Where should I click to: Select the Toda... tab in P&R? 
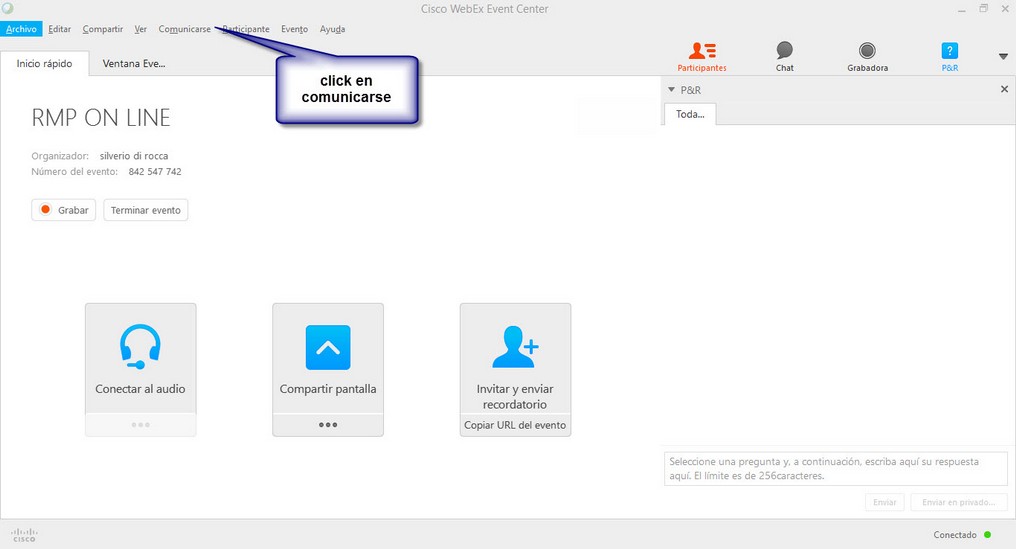[x=690, y=114]
